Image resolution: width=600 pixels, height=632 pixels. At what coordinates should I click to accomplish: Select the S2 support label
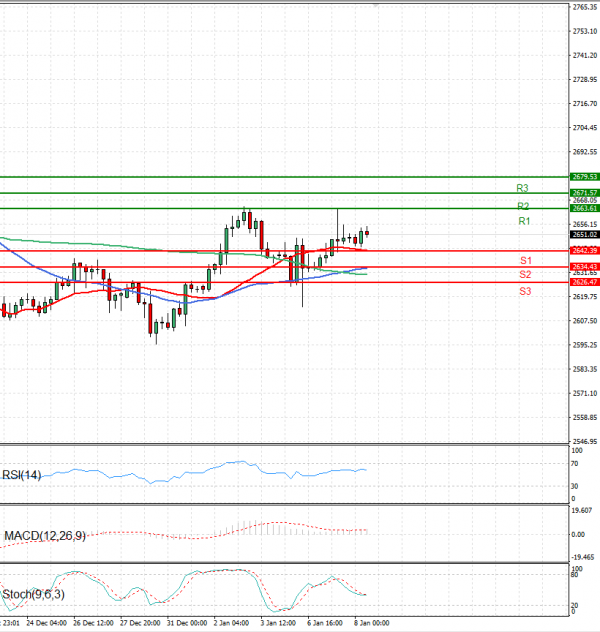point(525,274)
